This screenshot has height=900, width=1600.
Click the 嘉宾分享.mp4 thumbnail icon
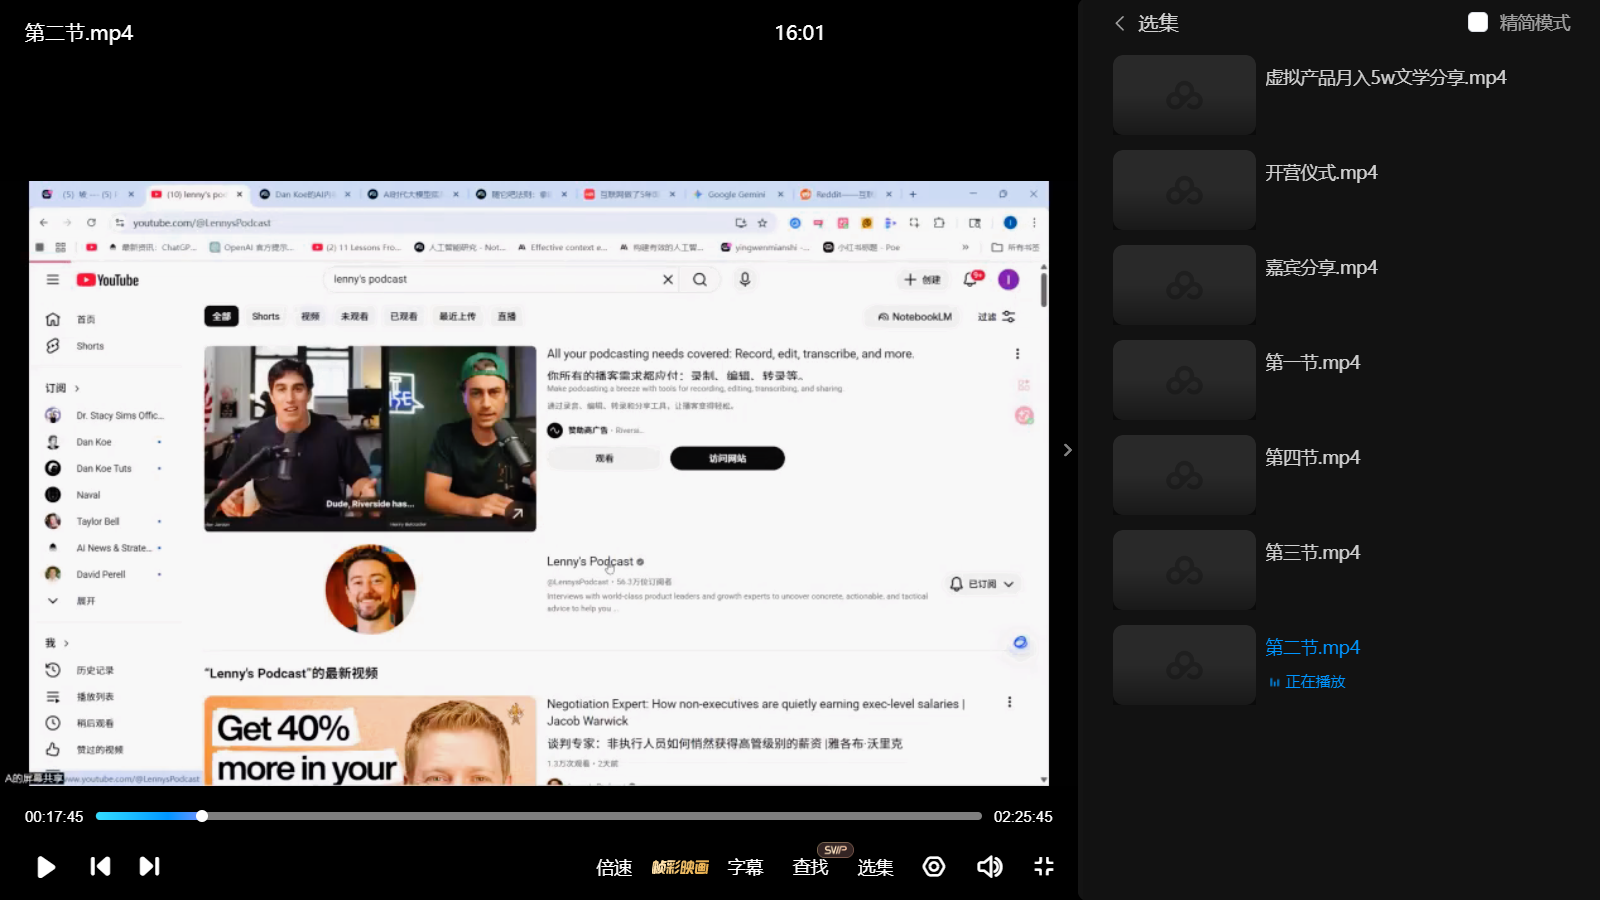coord(1184,285)
